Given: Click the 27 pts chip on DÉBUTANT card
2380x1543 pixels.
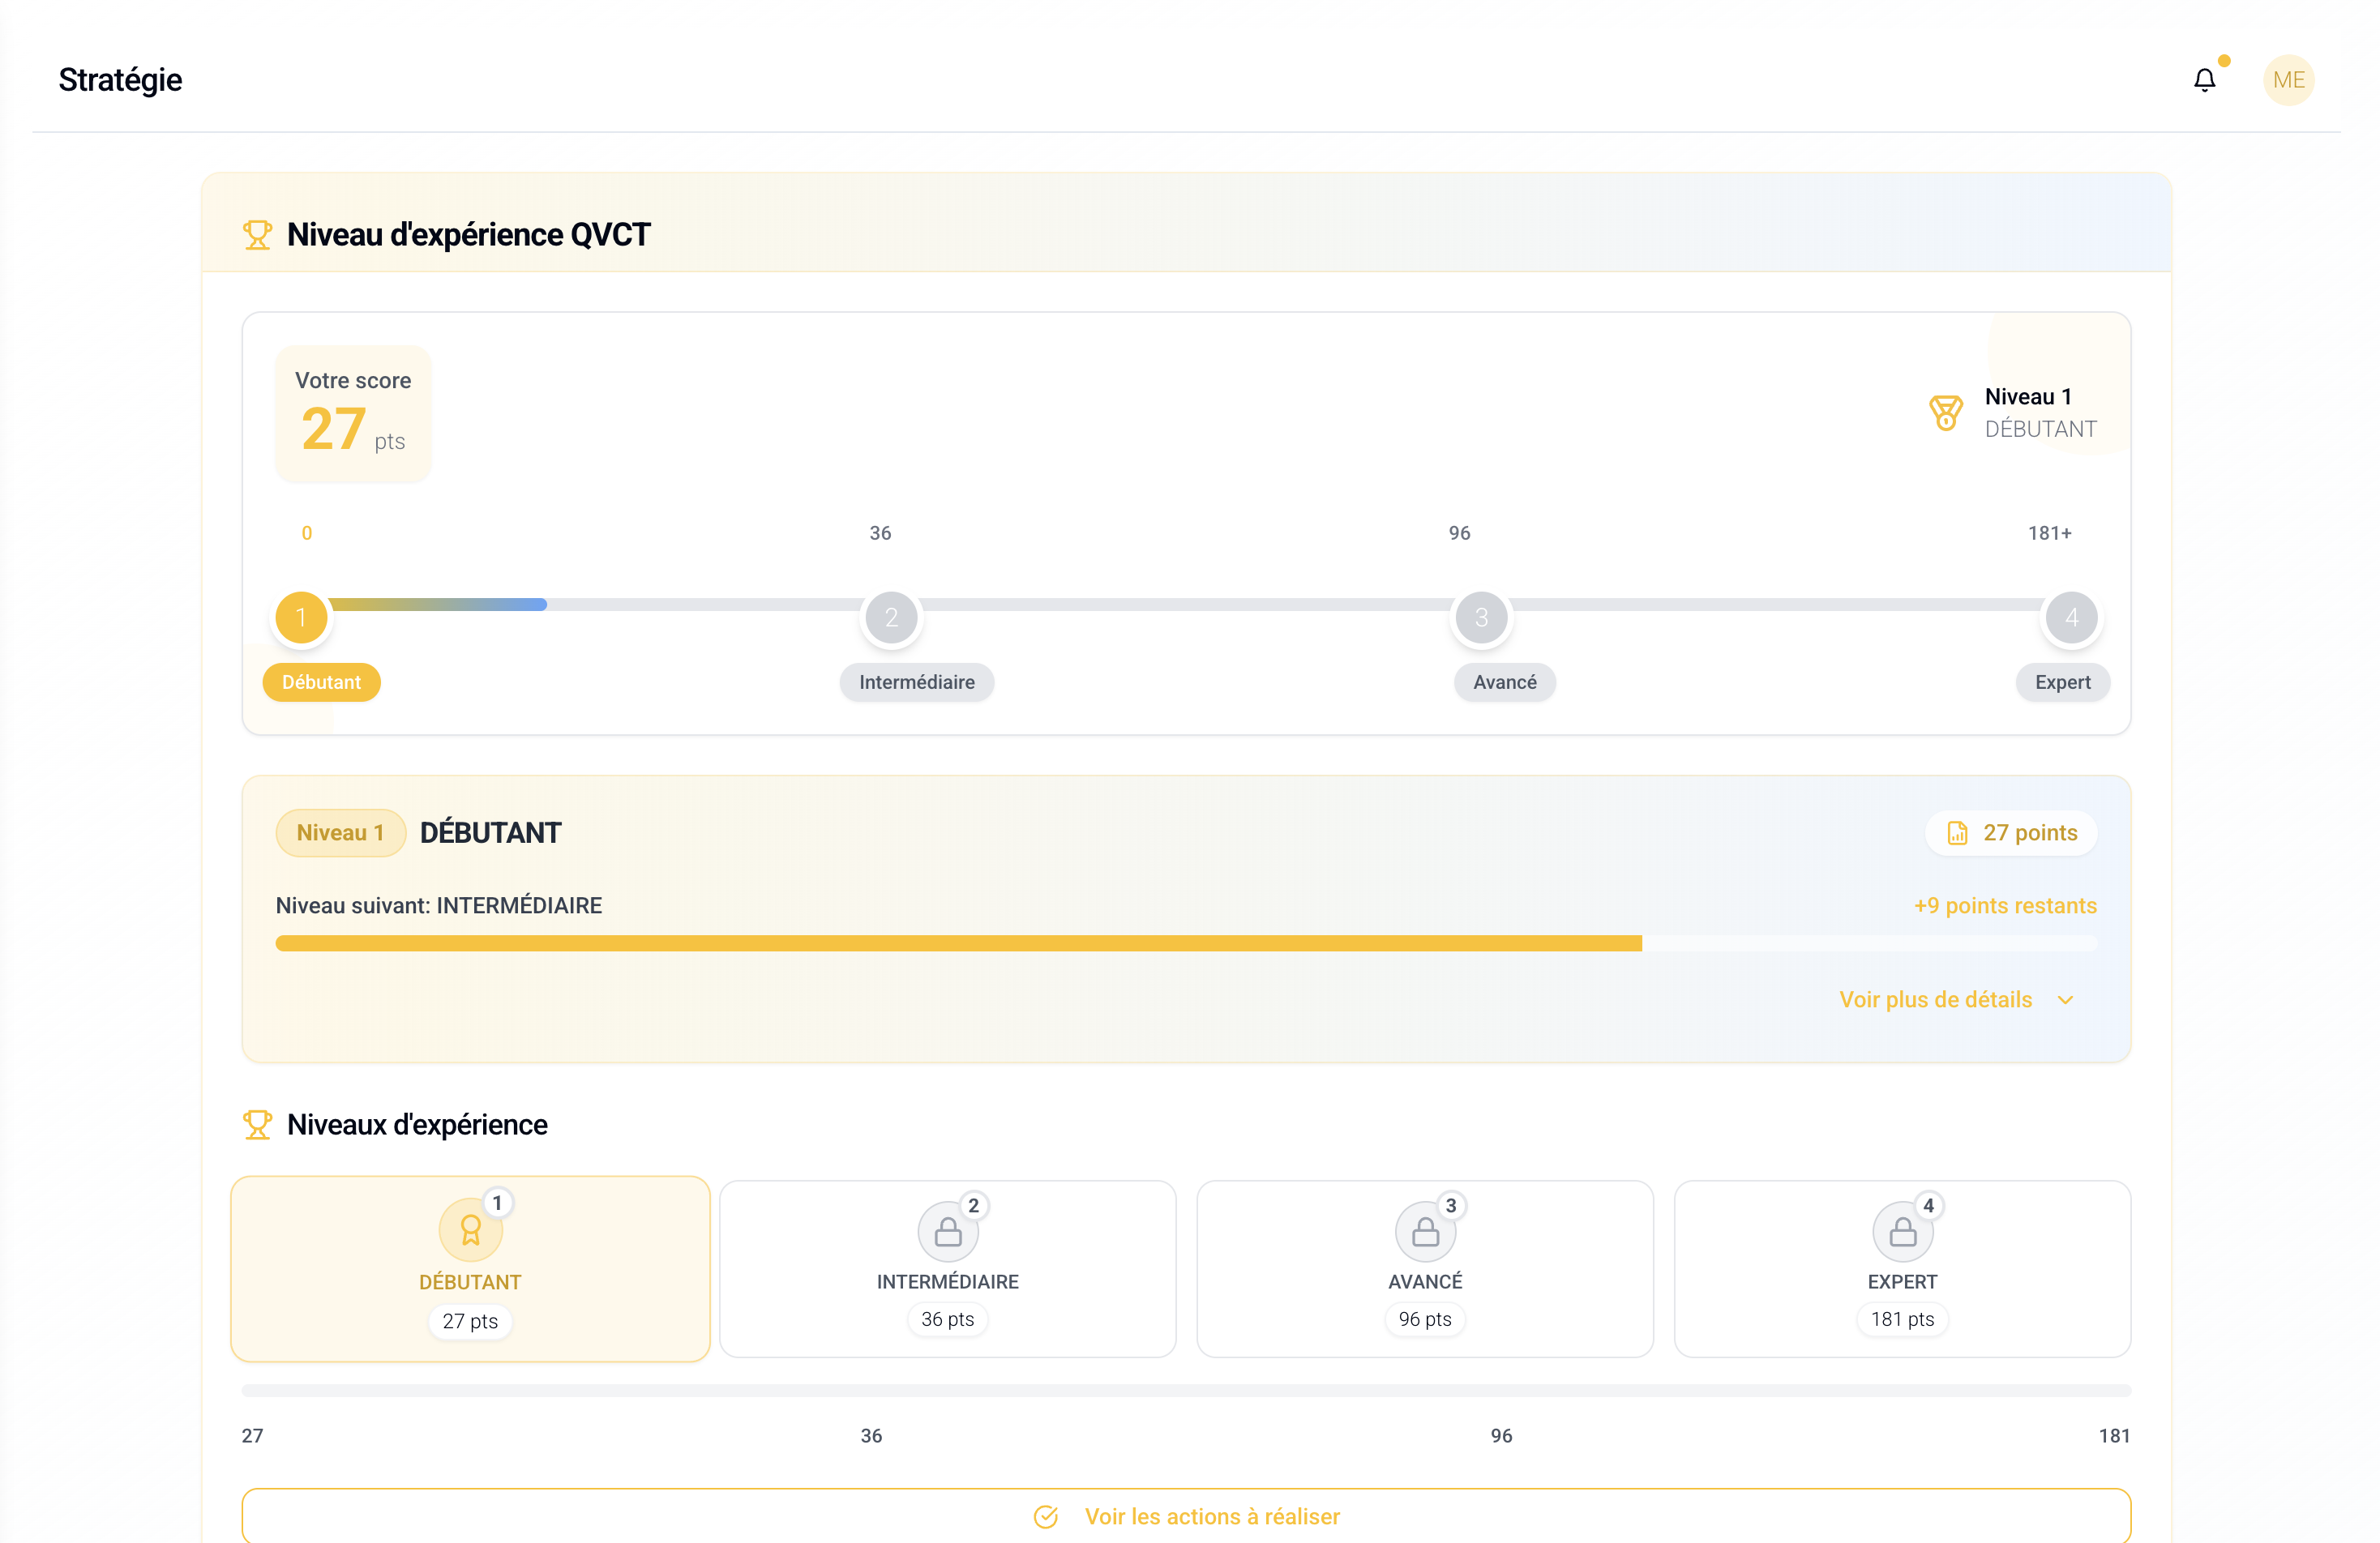Looking at the screenshot, I should point(470,1321).
